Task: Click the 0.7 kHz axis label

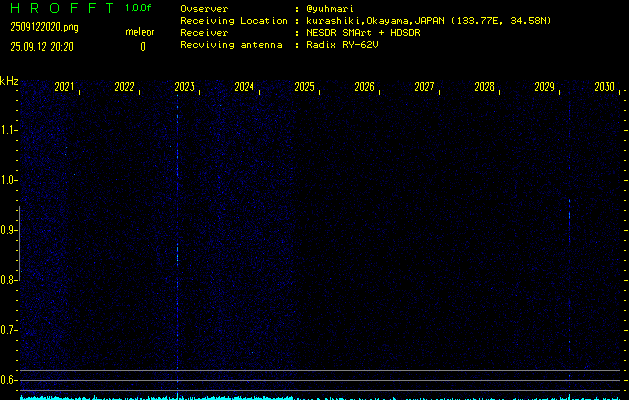Action: [8, 330]
